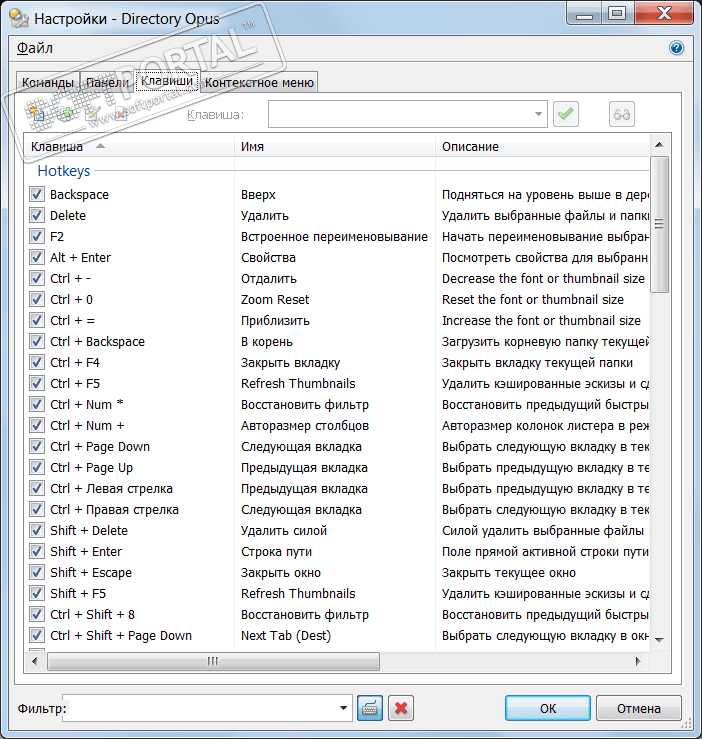The image size is (702, 739).
Task: Sort by the Имя column header
Action: [335, 147]
